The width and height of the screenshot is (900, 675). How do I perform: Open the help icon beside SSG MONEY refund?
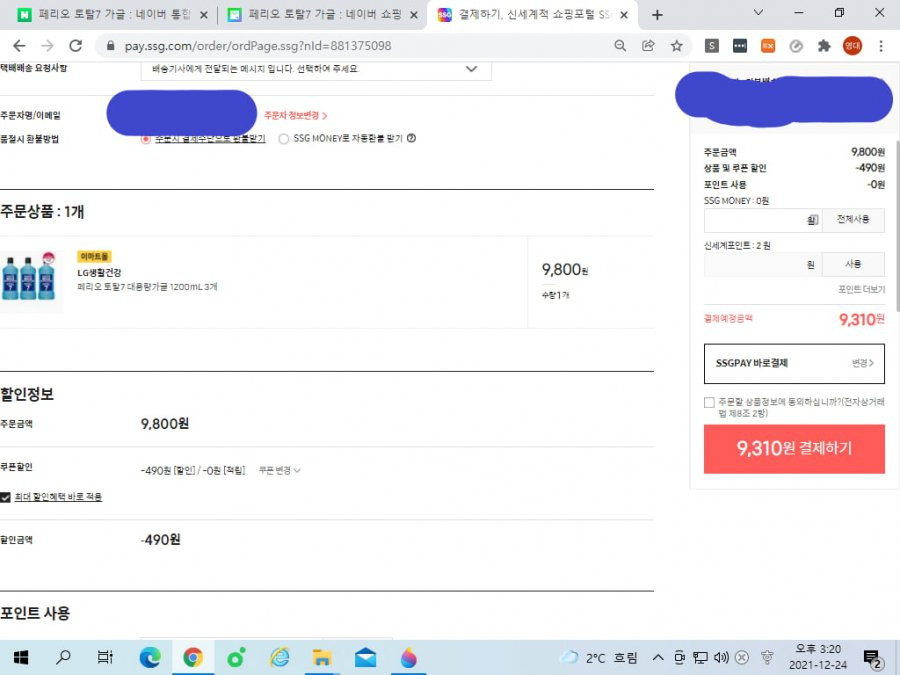pyautogui.click(x=411, y=138)
